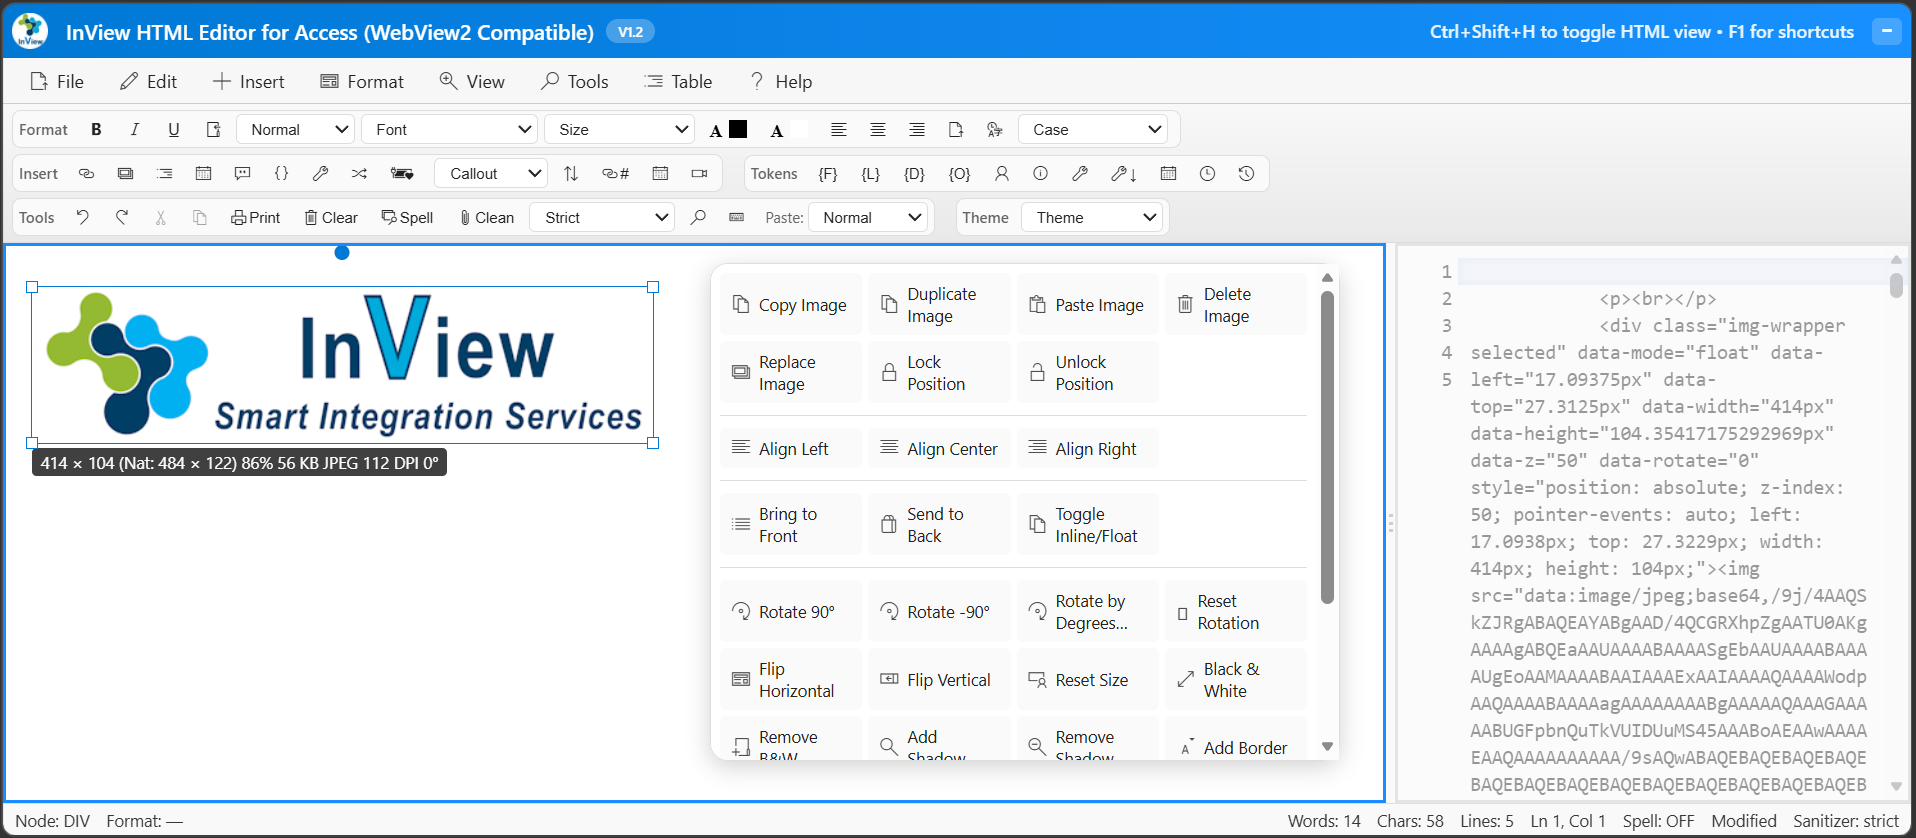Click the magnifier search icon in Tools toolbar
1916x838 pixels.
click(x=698, y=217)
